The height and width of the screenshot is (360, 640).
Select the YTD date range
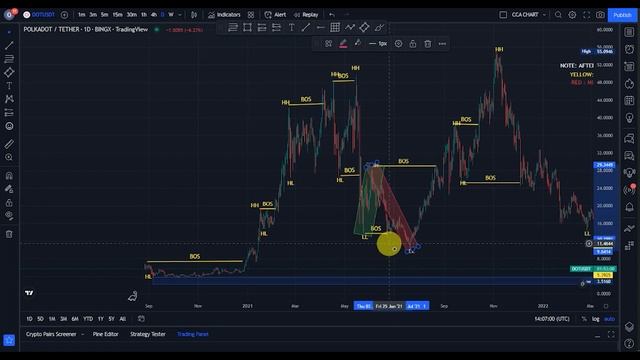point(88,319)
